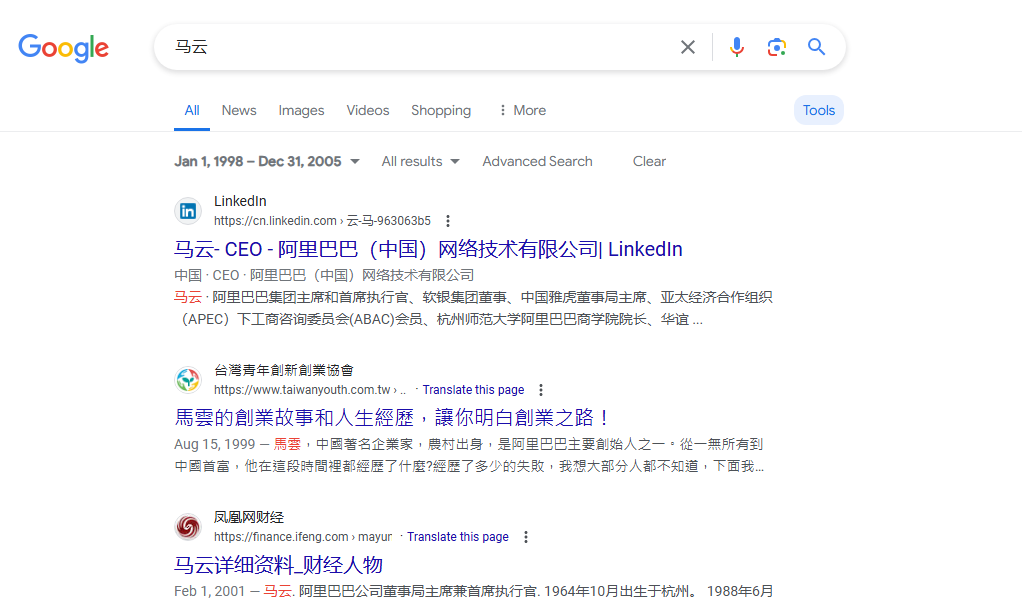Expand the More tabs menu
Image resolution: width=1022 pixels, height=600 pixels.
pyautogui.click(x=522, y=111)
